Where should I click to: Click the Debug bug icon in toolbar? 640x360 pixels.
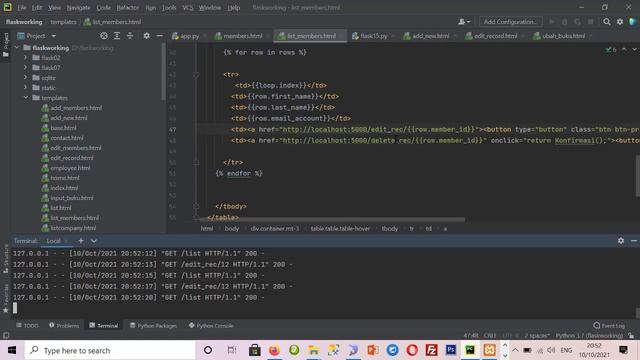pyautogui.click(x=564, y=22)
